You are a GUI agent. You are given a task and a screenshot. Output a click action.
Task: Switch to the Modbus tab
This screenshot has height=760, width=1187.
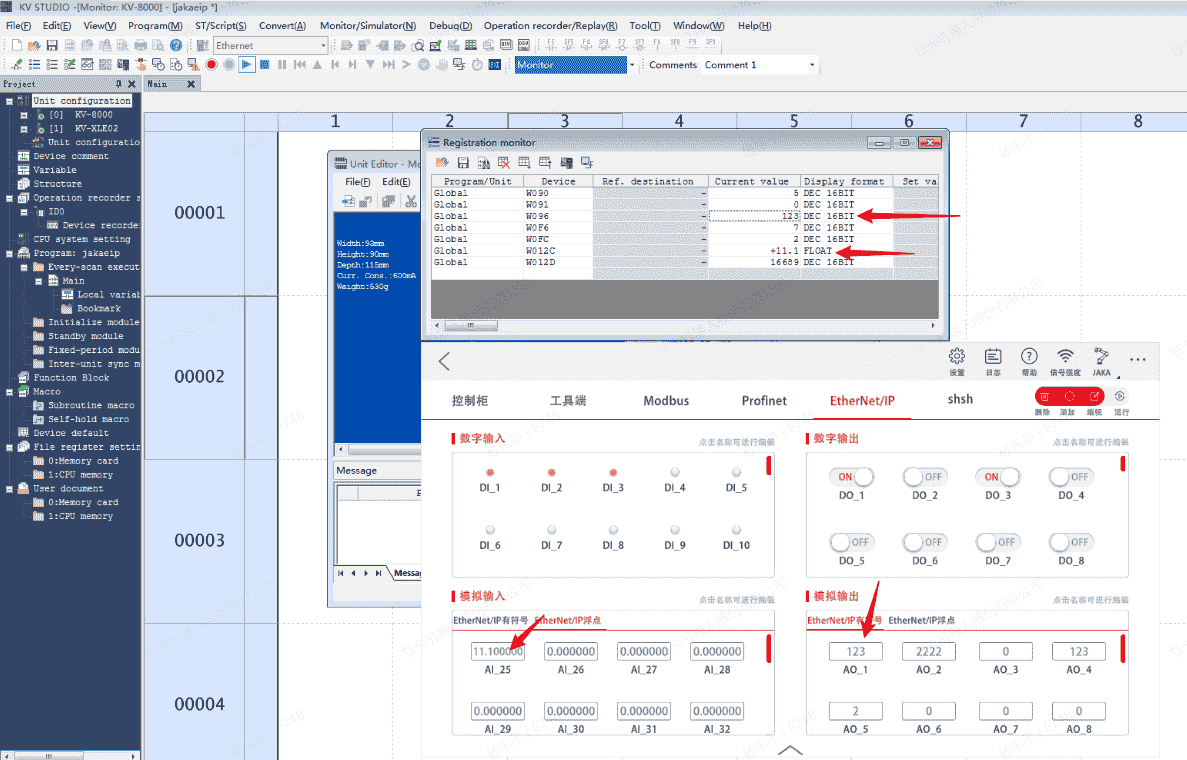click(x=666, y=400)
